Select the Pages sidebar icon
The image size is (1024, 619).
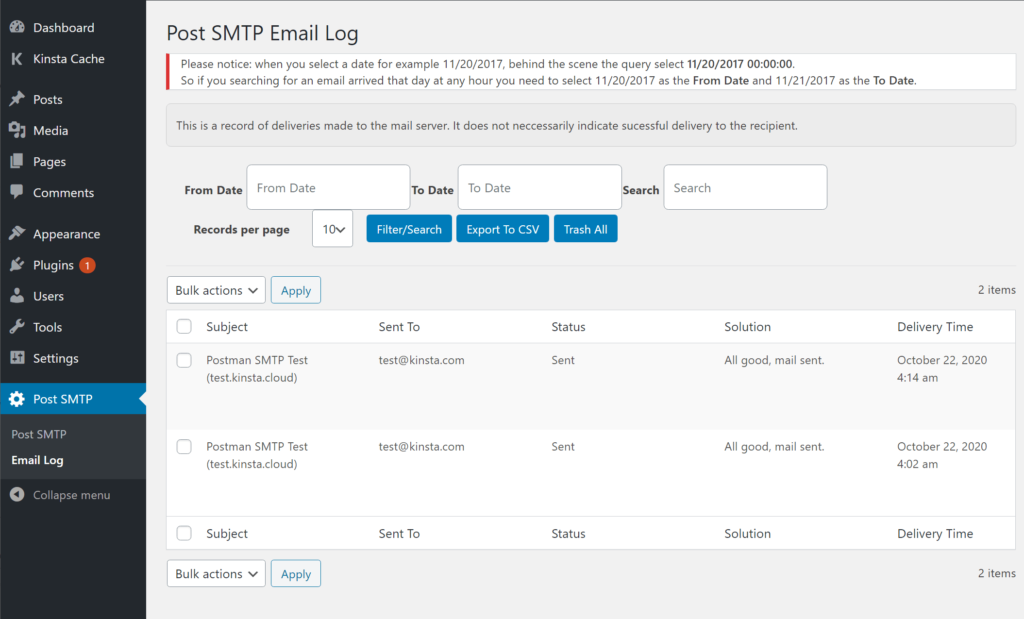tap(18, 161)
